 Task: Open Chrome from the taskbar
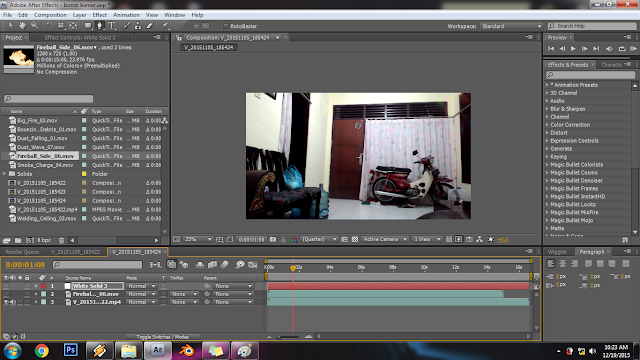click(x=42, y=351)
